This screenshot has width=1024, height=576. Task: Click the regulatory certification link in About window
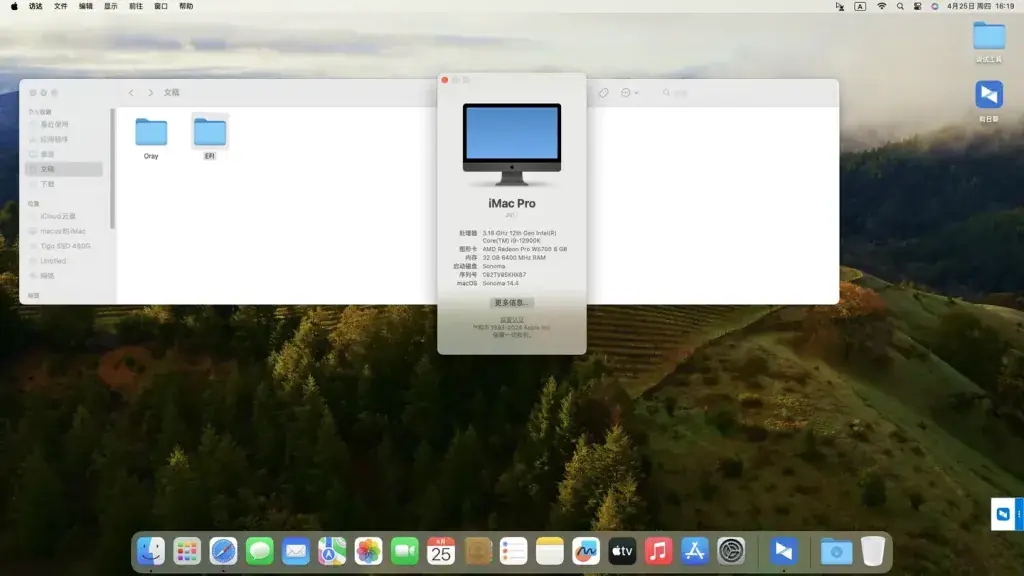(512, 319)
